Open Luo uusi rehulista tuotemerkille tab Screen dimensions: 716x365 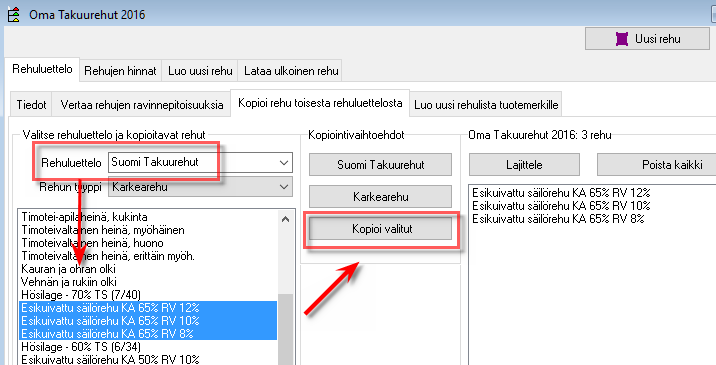coord(486,105)
